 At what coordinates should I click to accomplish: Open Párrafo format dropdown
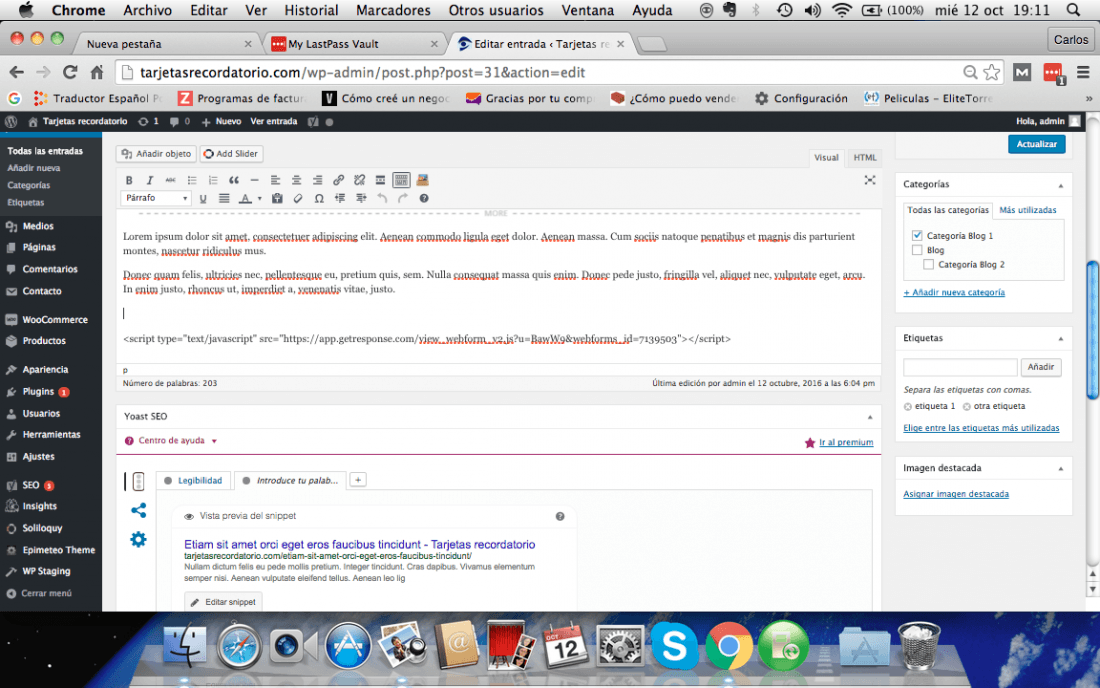156,198
